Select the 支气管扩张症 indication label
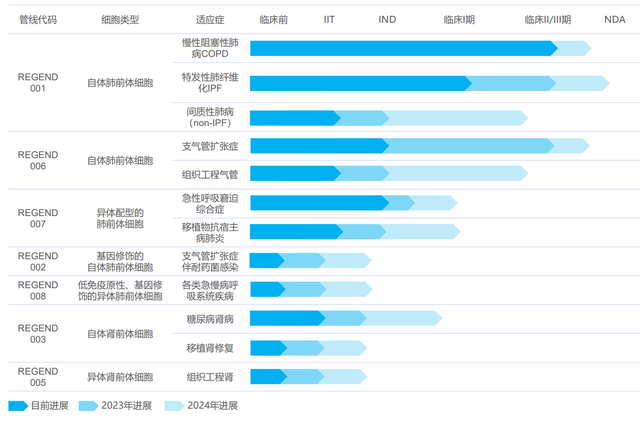Screen dimensions: 640x428 point(210,146)
